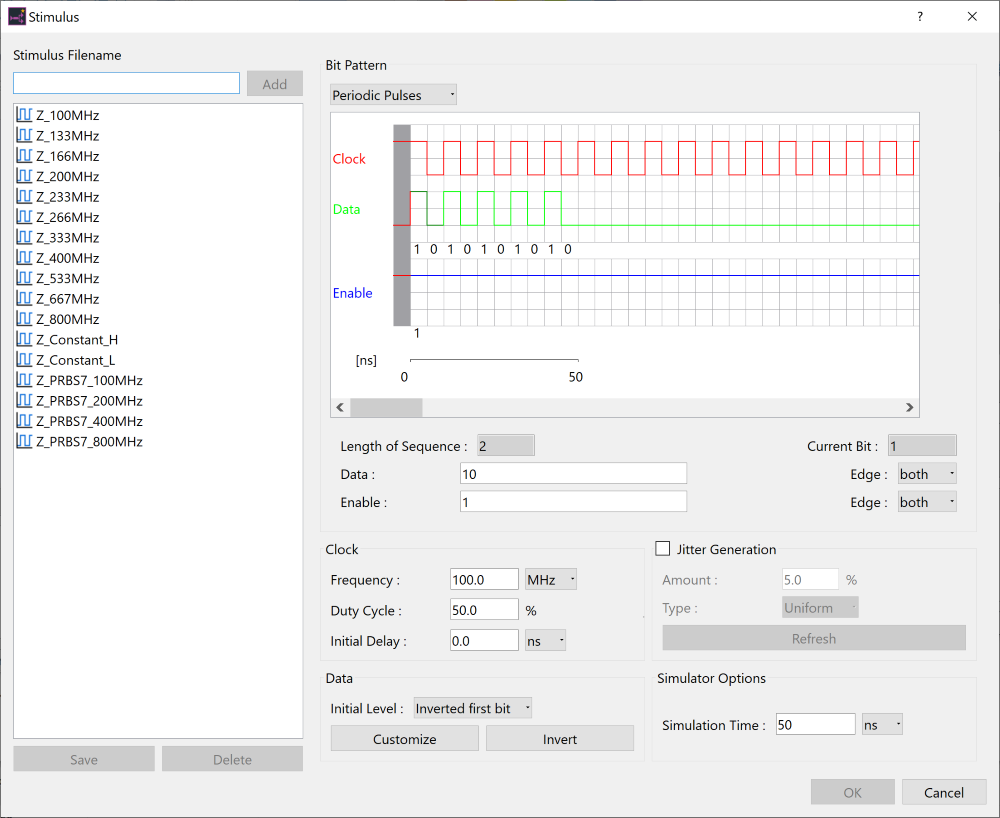
Task: Click the Z_Constant_H waveform icon
Action: coord(25,340)
